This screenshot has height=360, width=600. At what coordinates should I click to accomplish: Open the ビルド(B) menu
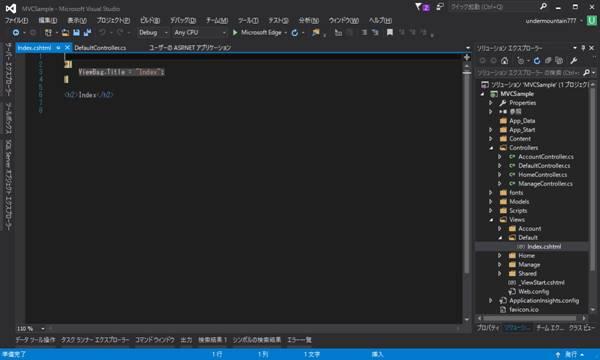pos(150,20)
